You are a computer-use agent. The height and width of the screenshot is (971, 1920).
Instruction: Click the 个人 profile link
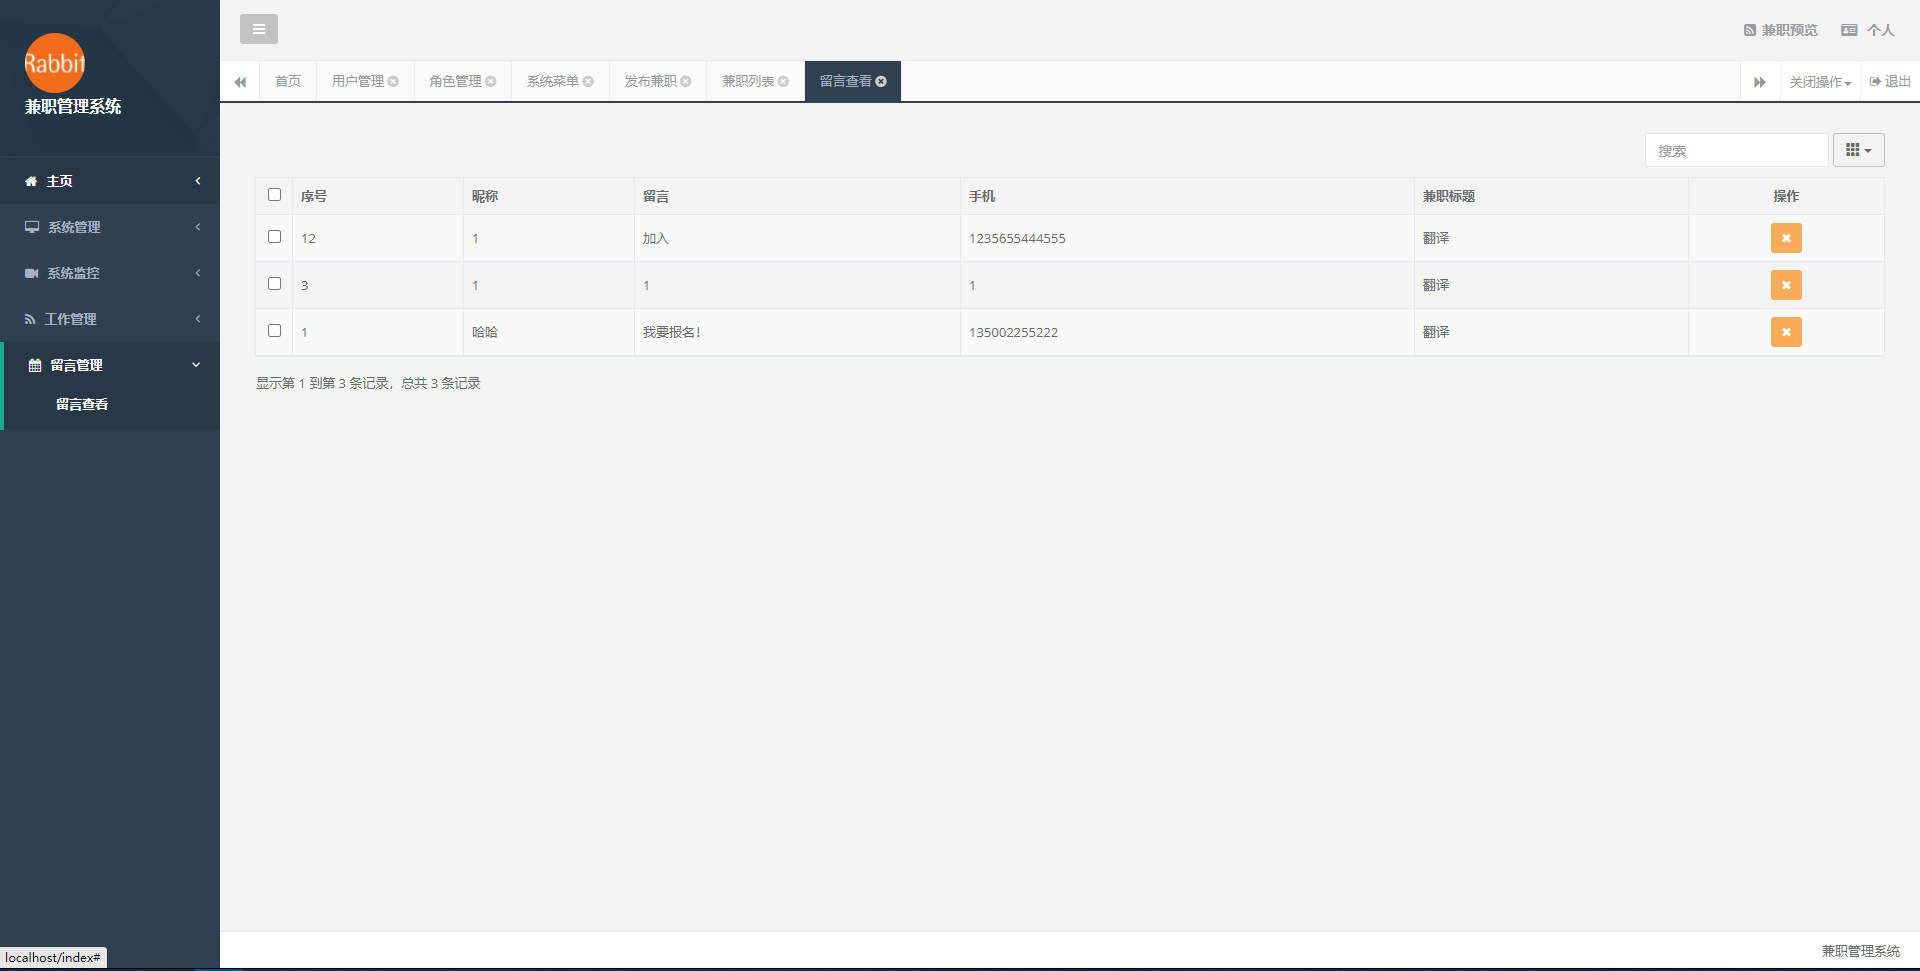point(1868,30)
